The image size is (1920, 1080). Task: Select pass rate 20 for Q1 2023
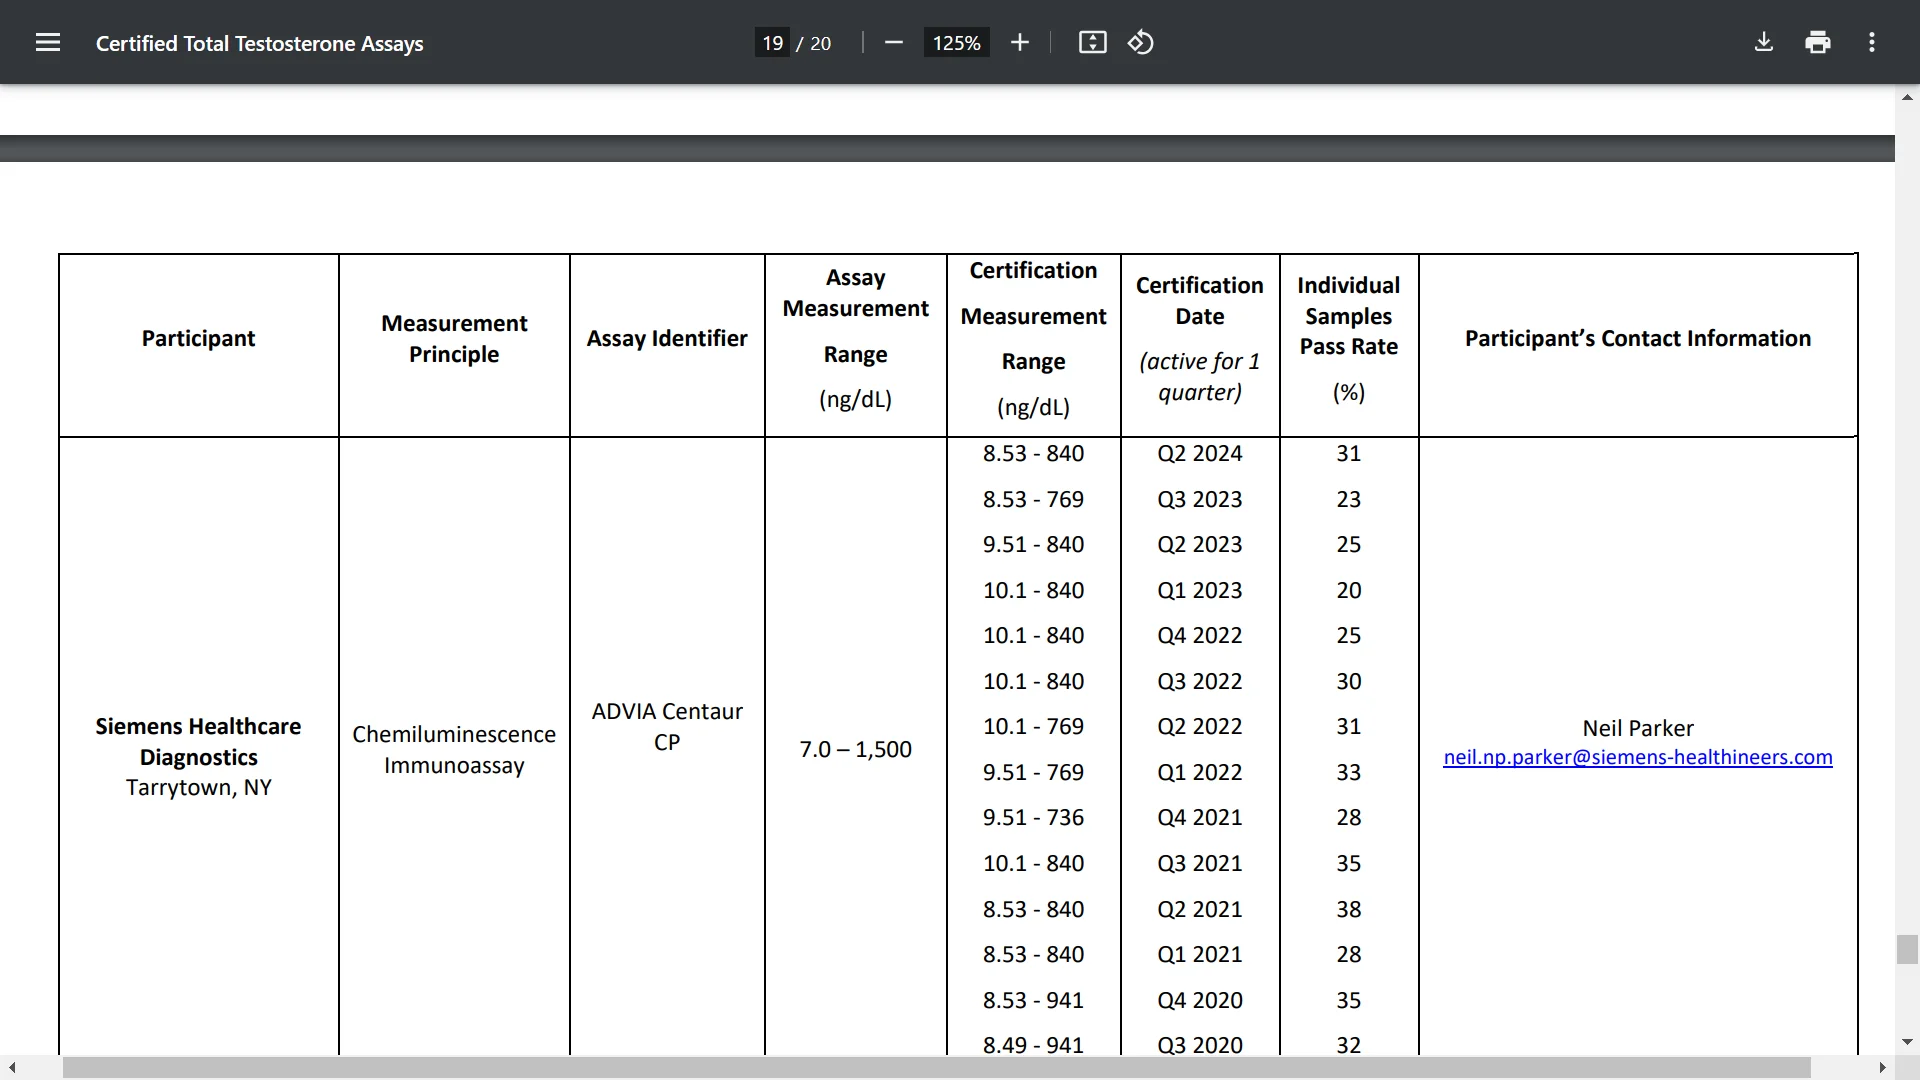pos(1349,590)
